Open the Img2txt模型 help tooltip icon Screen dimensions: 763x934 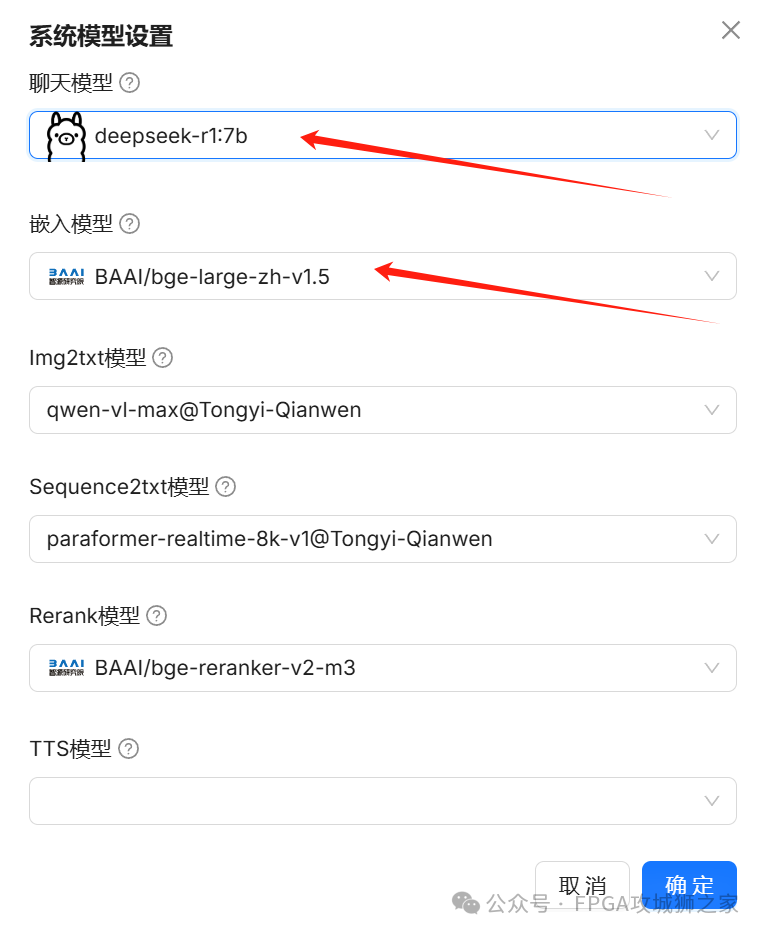pyautogui.click(x=163, y=358)
